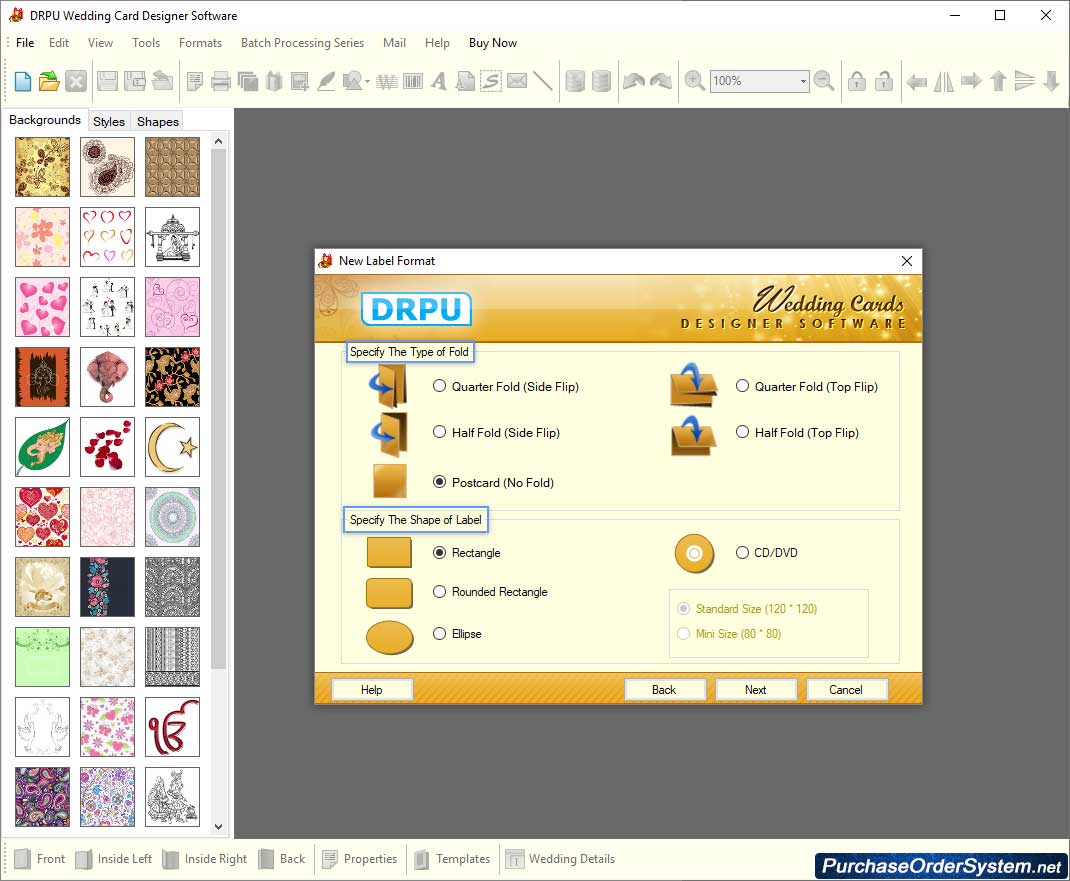Click the stylized S shape tool icon
The height and width of the screenshot is (881, 1070).
pyautogui.click(x=491, y=81)
